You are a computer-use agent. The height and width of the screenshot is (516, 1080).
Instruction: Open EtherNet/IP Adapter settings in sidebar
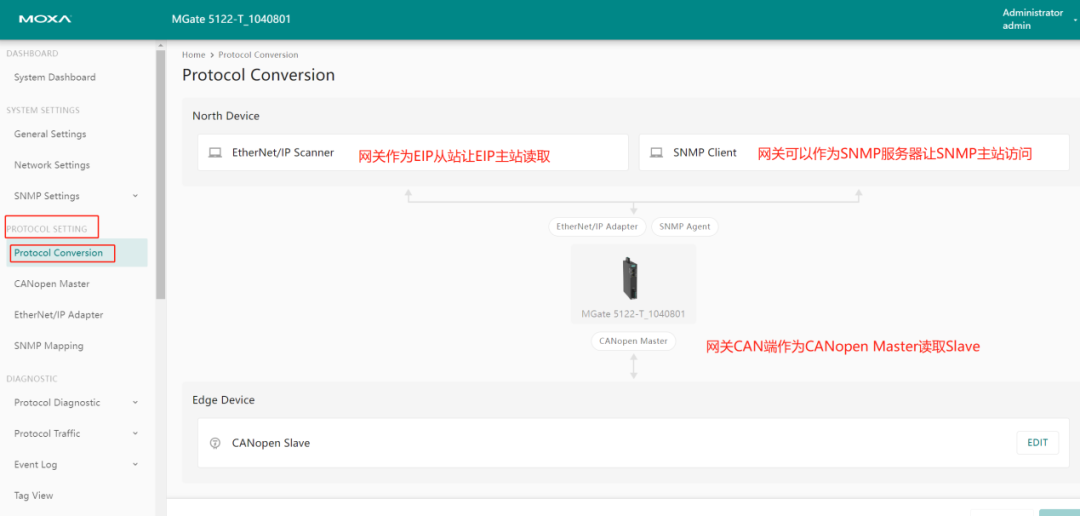click(x=59, y=314)
